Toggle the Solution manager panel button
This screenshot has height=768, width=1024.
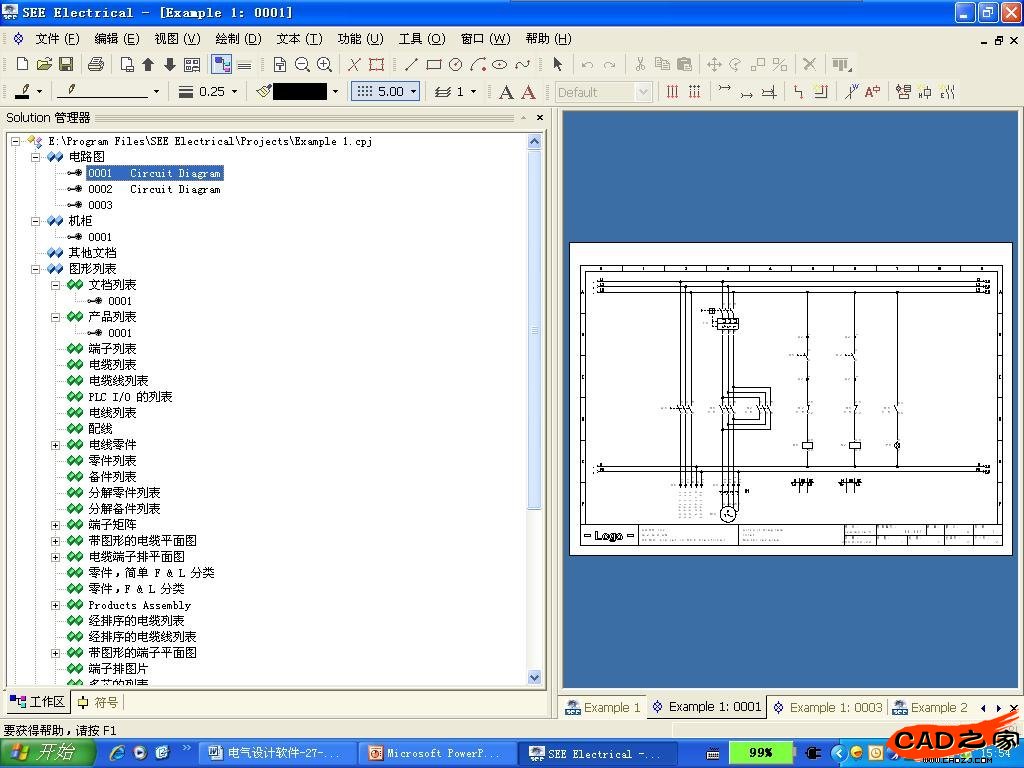point(222,64)
